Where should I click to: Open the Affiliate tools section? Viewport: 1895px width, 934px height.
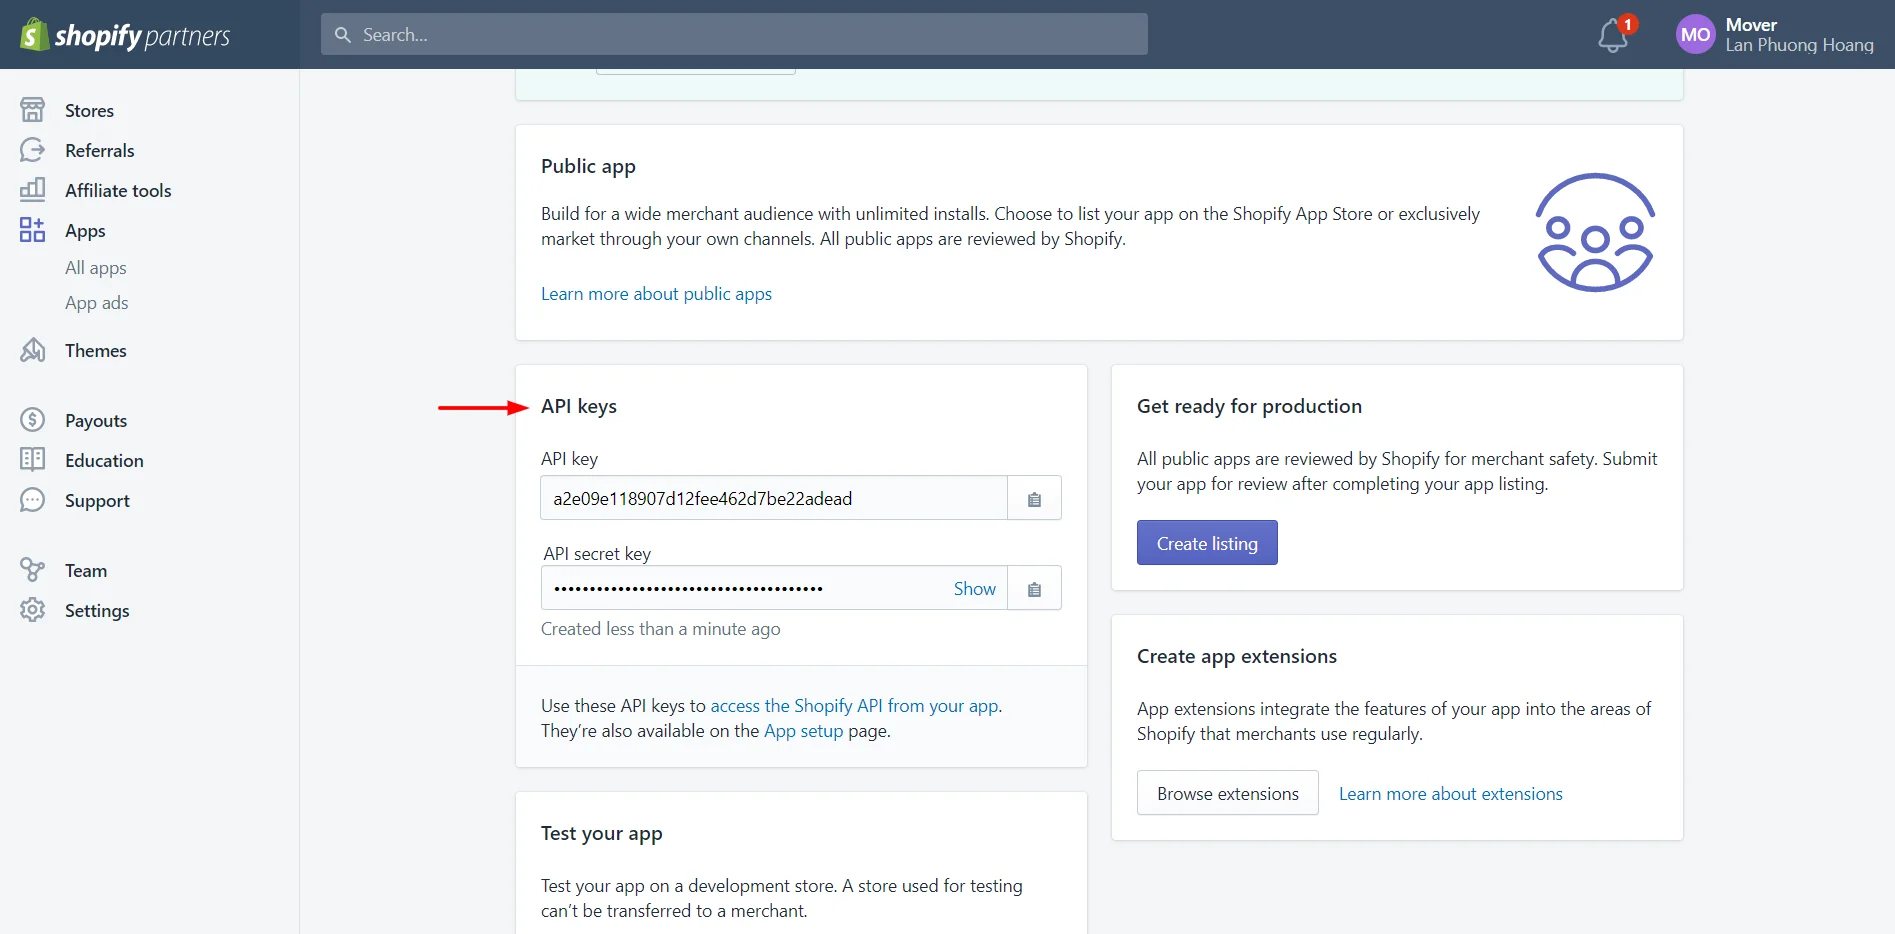coord(117,190)
